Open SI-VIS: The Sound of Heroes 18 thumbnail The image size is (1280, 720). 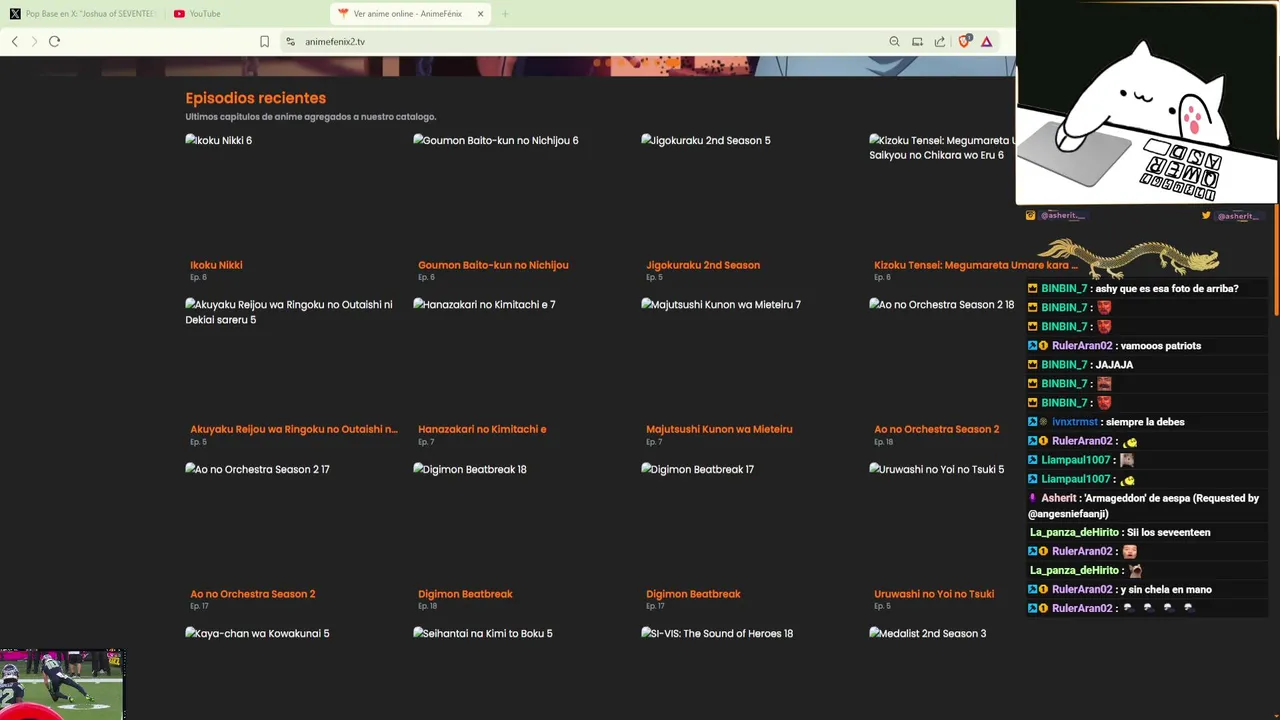click(x=748, y=672)
